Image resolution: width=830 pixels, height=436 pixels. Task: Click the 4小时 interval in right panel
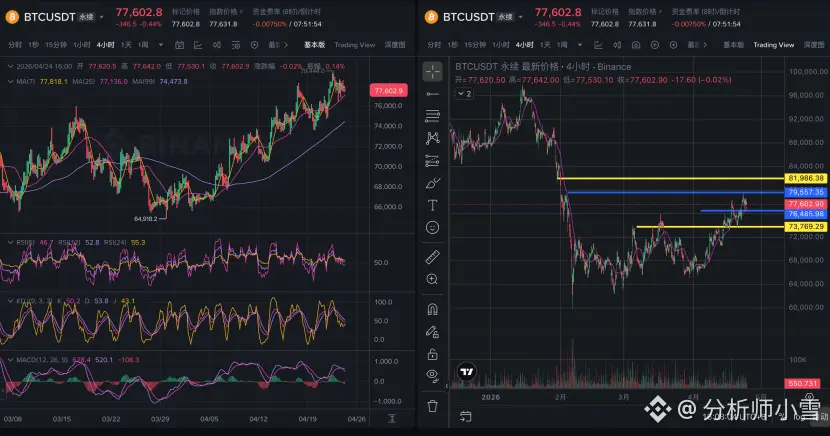coord(524,45)
